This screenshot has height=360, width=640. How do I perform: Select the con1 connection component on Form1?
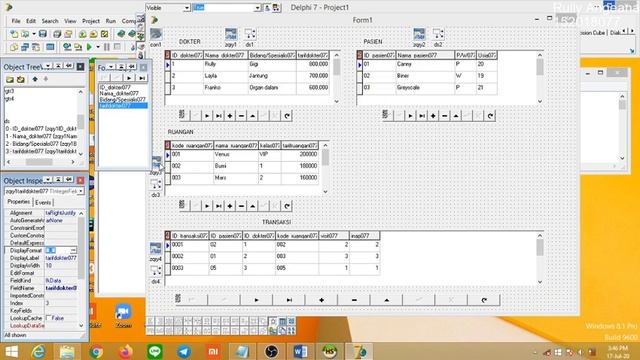156,34
